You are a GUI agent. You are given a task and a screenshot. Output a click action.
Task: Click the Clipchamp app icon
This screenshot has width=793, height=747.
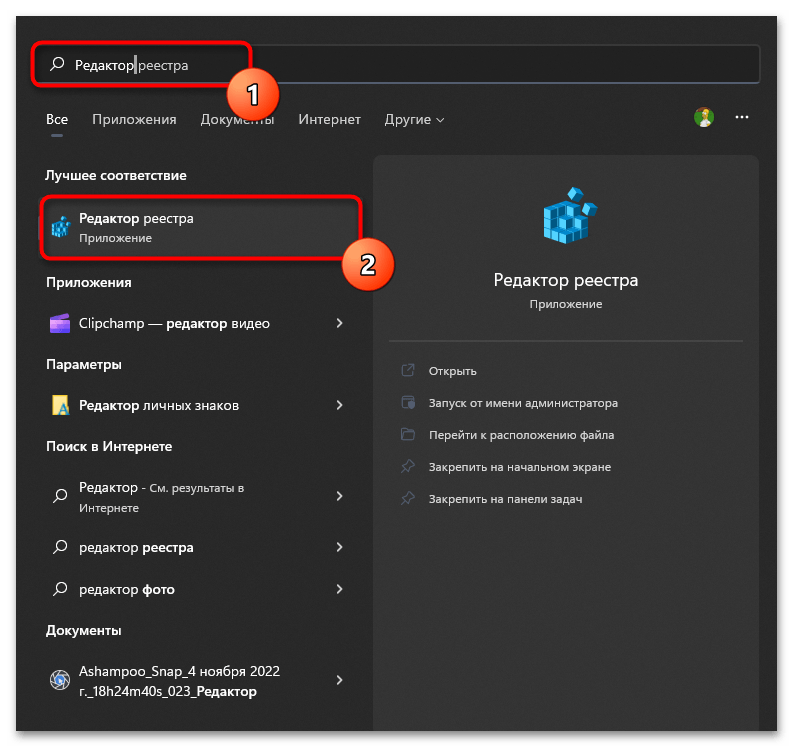pos(60,323)
